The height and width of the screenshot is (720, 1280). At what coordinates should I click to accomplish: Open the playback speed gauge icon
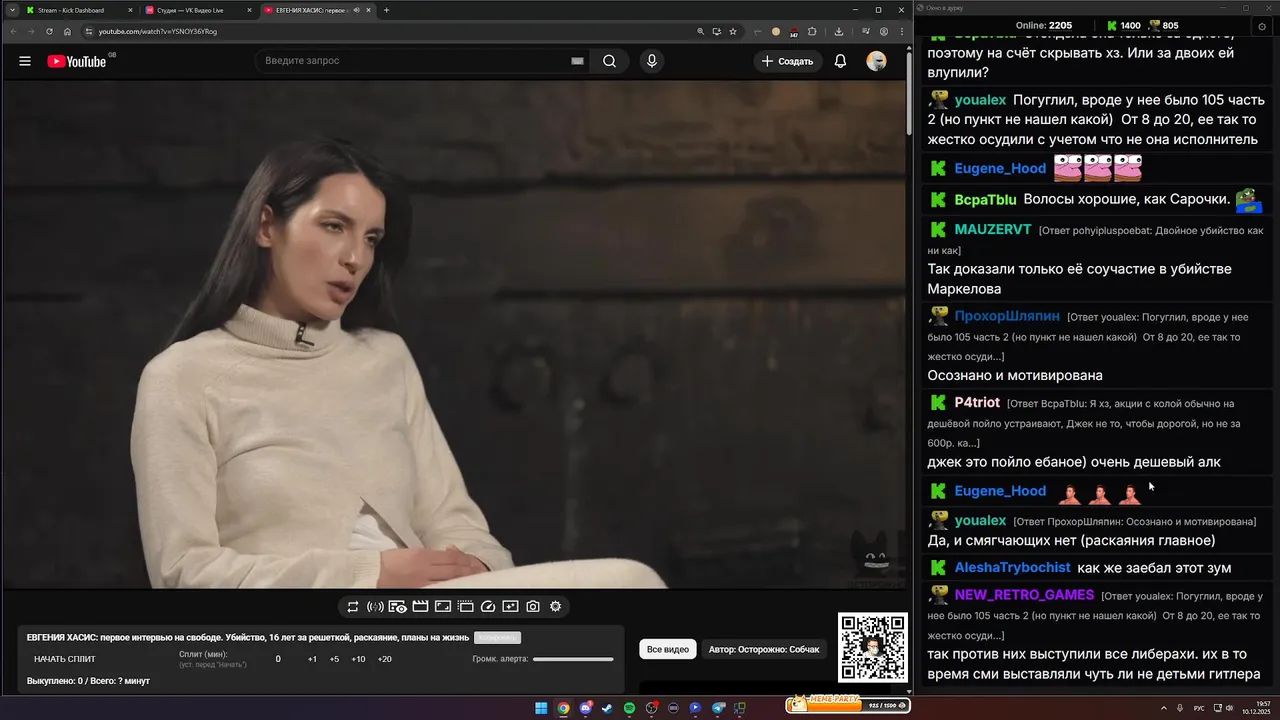coord(488,606)
